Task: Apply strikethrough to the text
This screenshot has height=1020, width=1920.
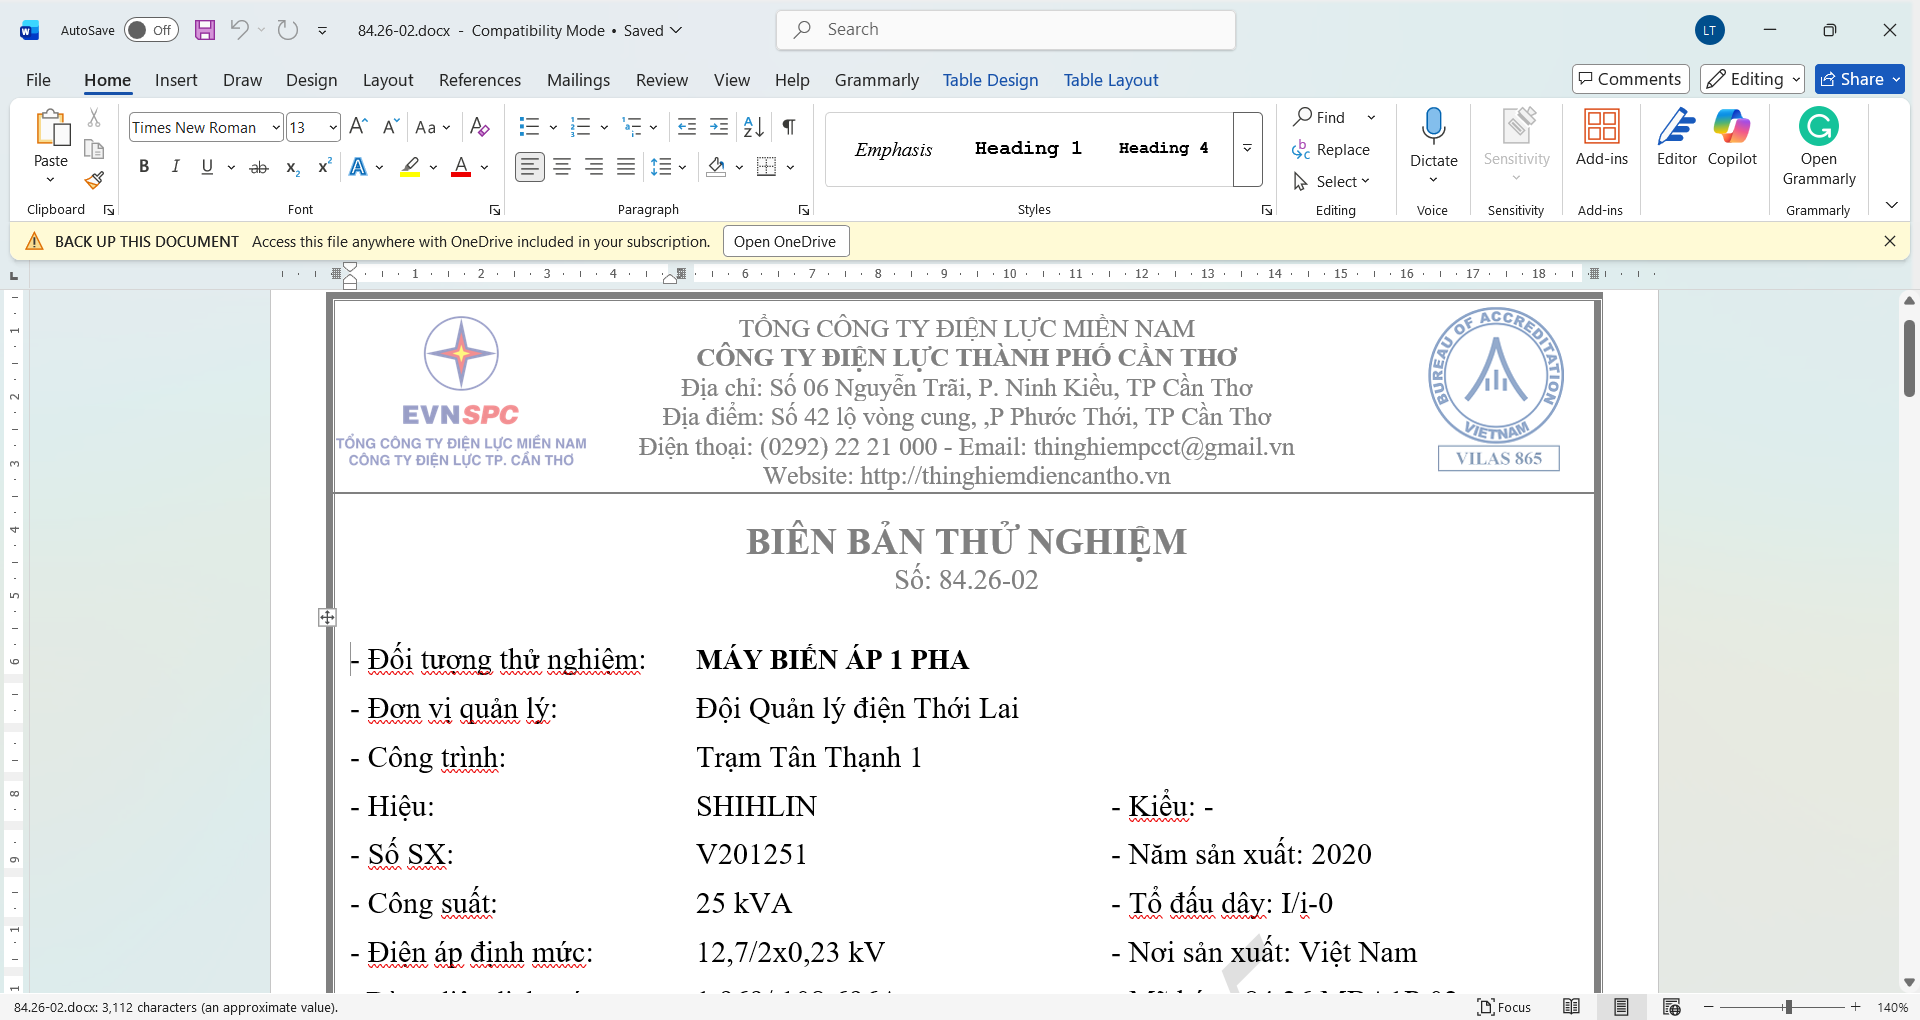Action: pos(258,167)
